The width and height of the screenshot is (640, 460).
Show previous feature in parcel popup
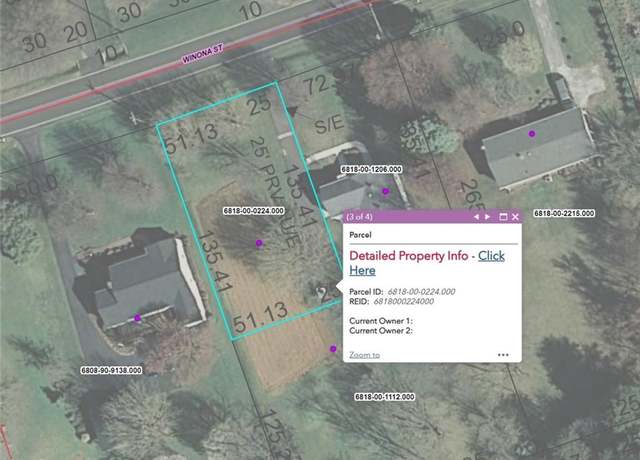point(476,217)
